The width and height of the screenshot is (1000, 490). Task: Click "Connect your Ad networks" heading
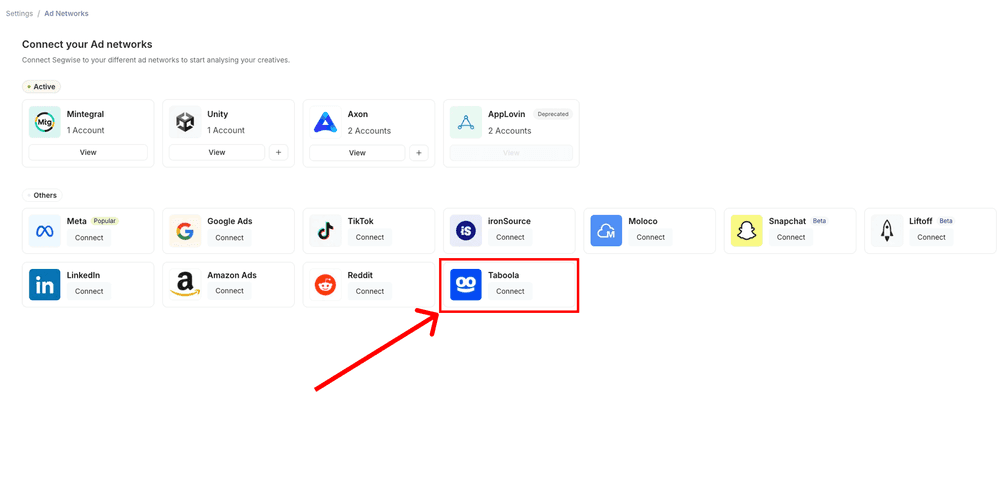[87, 44]
